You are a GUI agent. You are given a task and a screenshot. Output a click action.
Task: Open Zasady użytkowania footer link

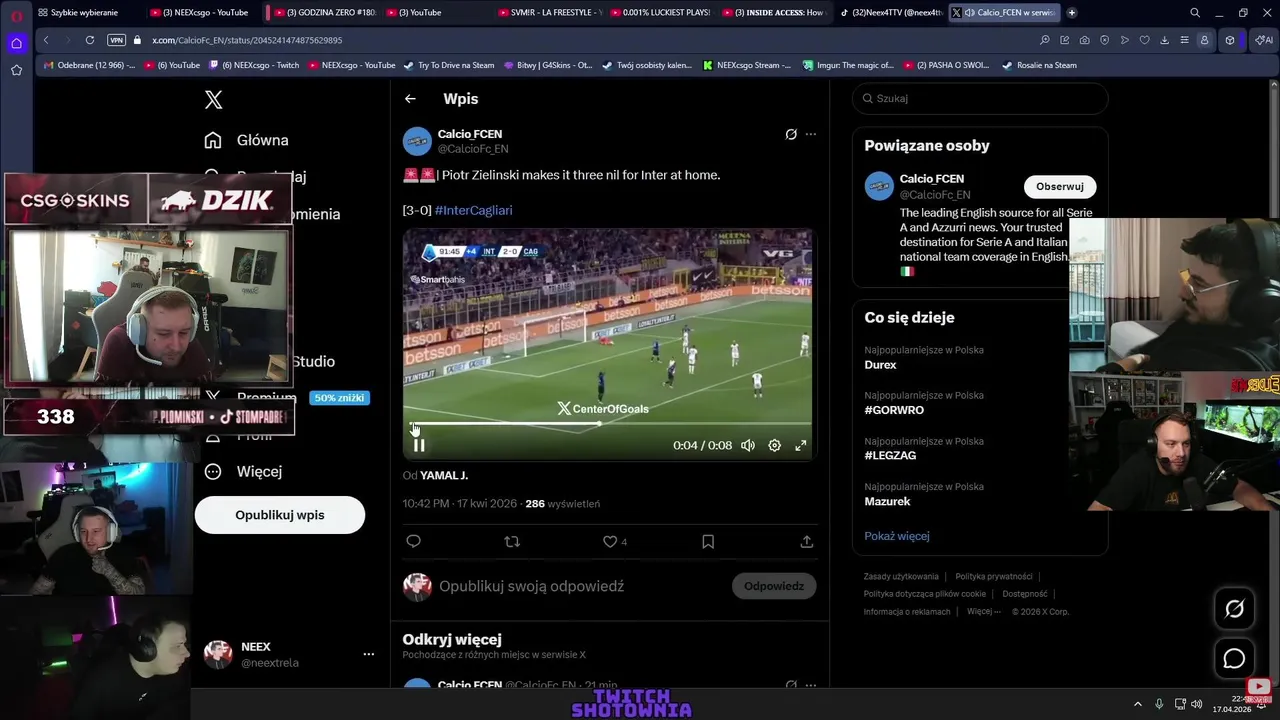pyautogui.click(x=901, y=577)
